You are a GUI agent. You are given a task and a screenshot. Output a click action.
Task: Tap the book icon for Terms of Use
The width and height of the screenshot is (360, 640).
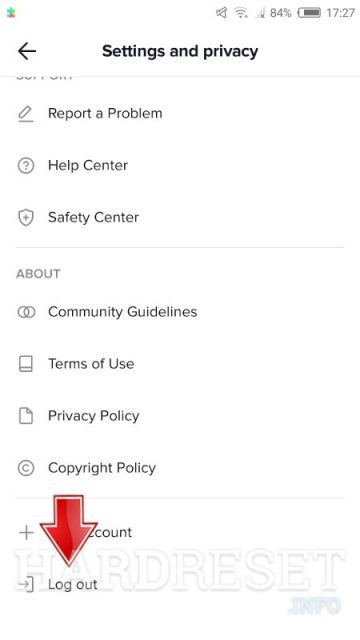(26, 364)
